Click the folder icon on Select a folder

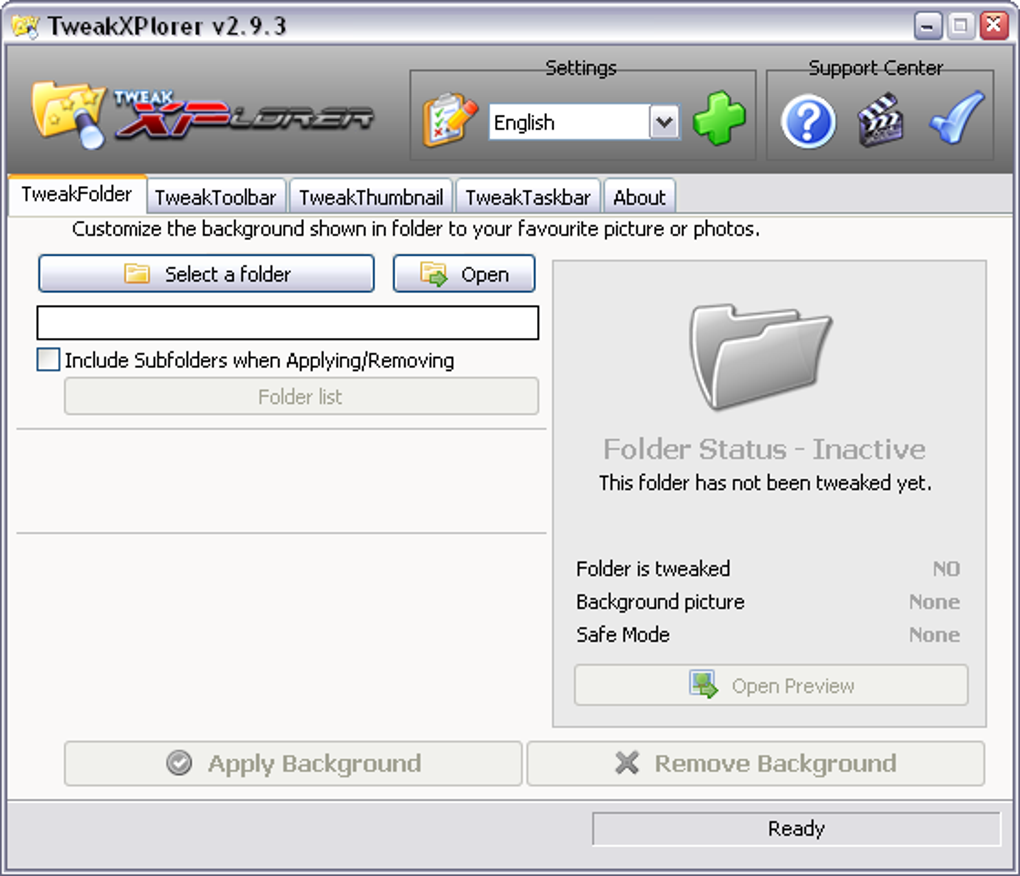point(137,273)
